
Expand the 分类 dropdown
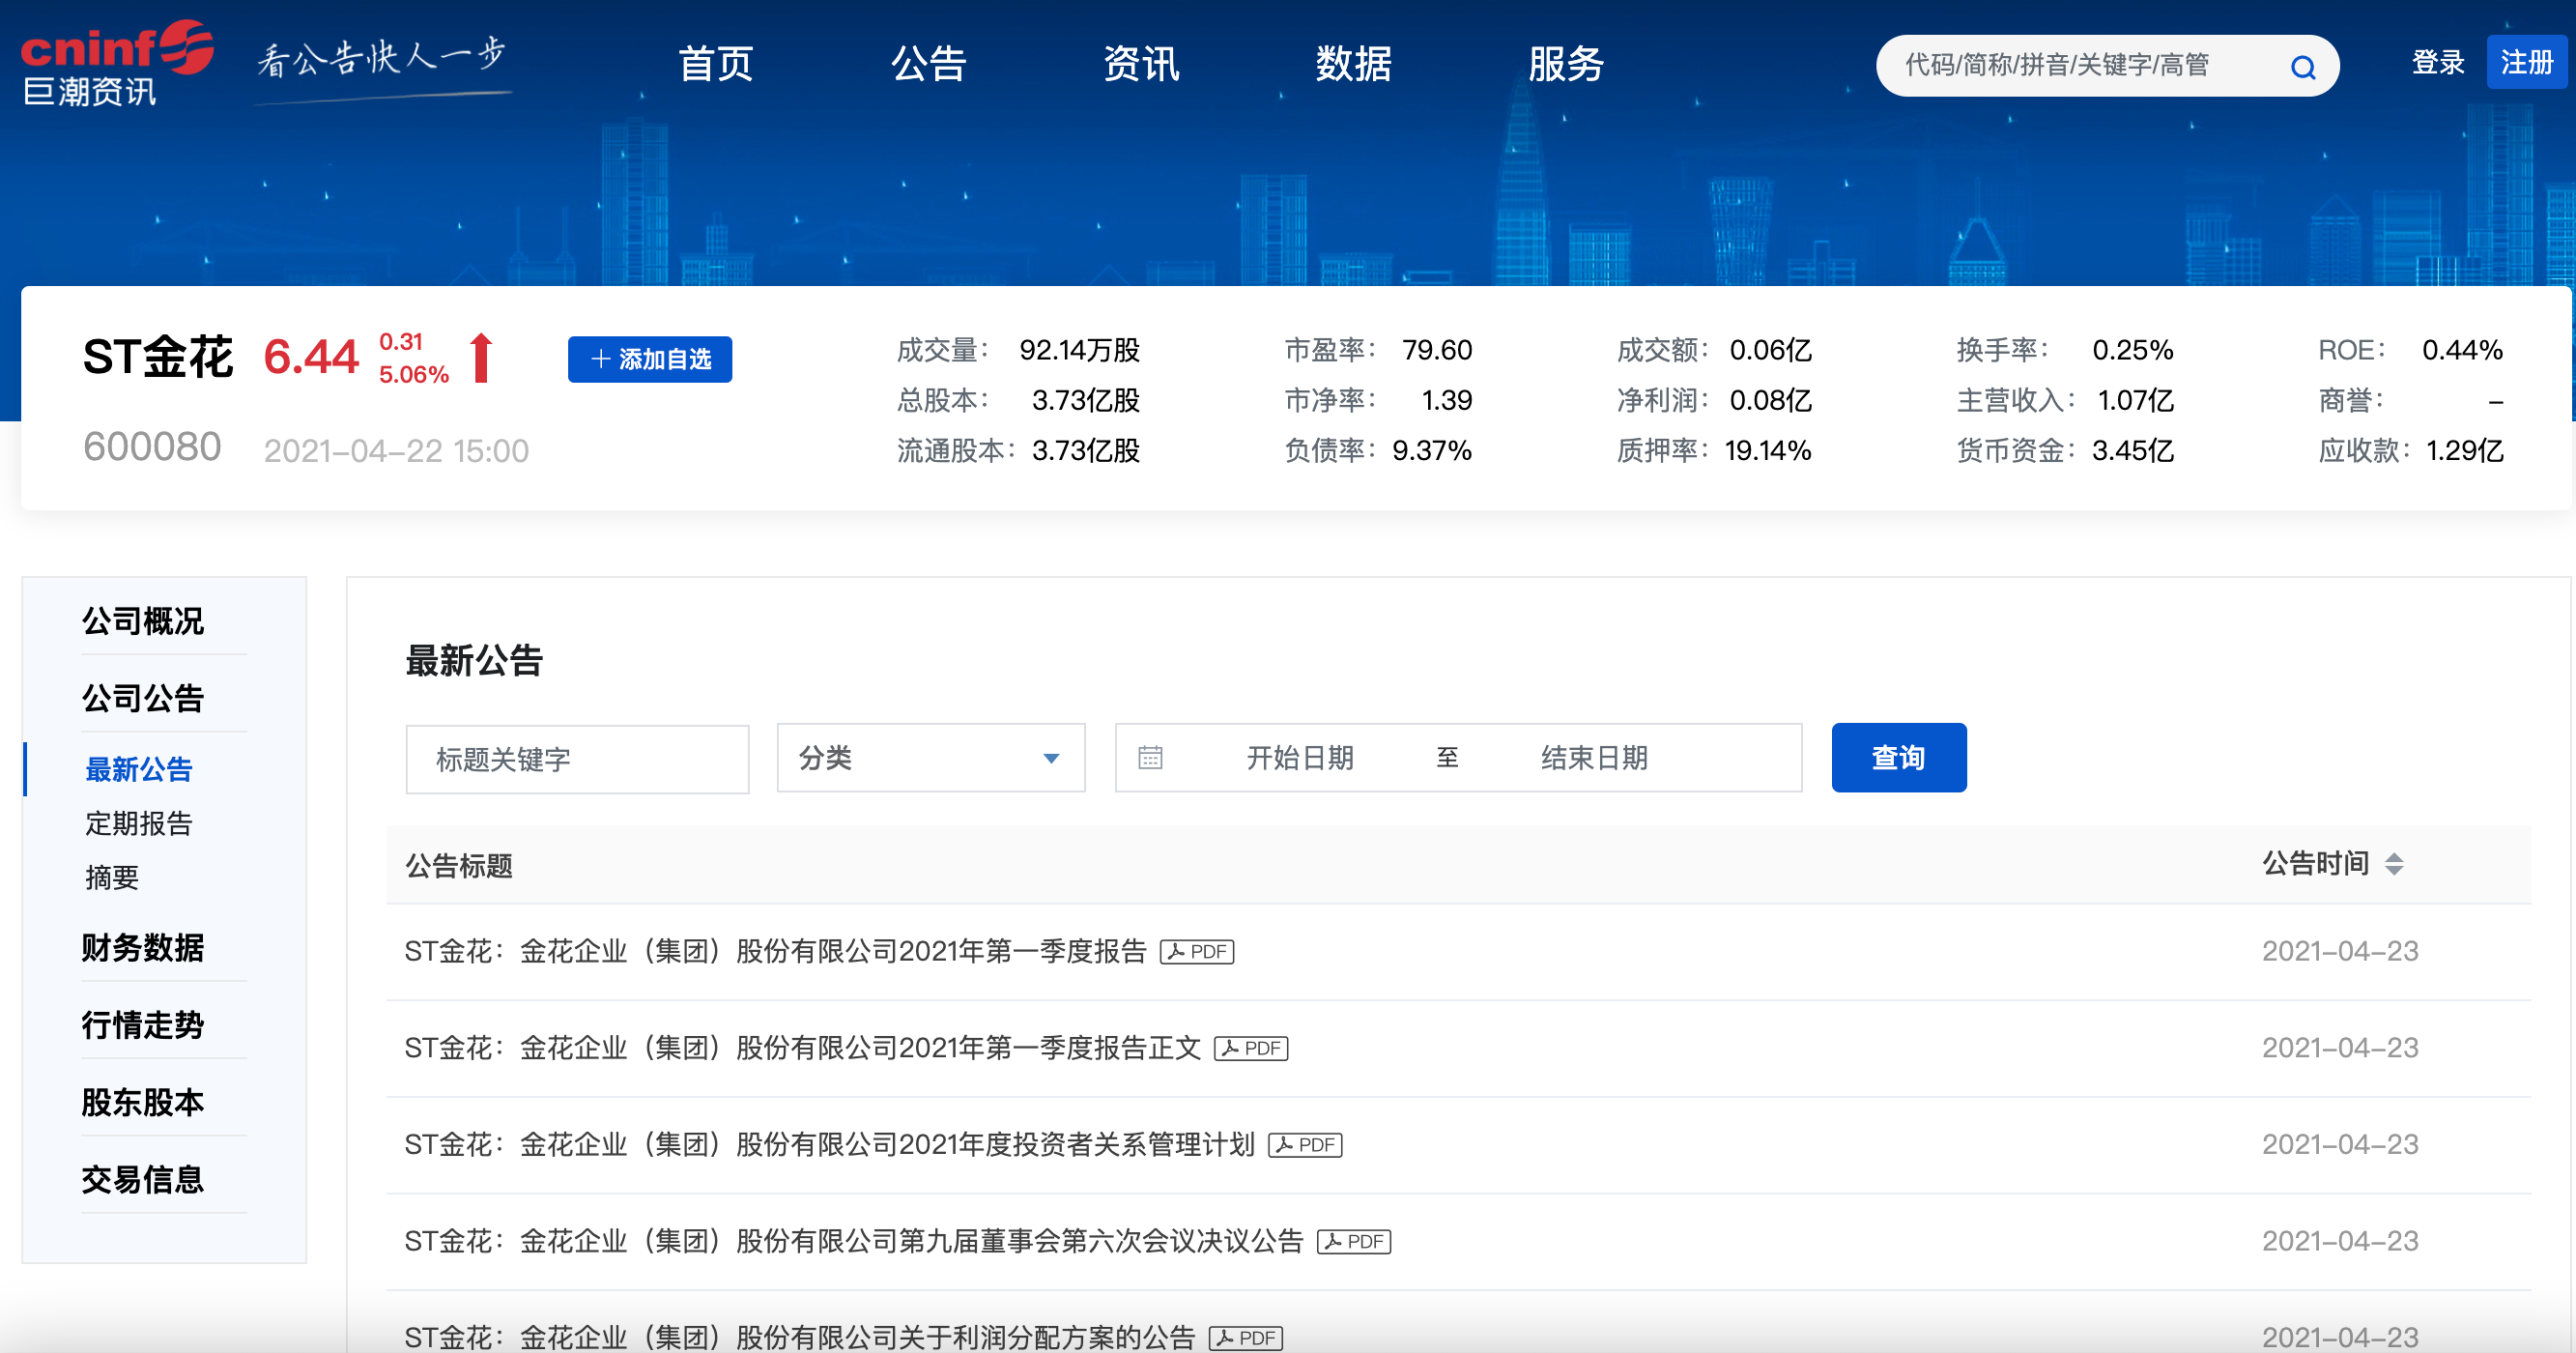931,758
